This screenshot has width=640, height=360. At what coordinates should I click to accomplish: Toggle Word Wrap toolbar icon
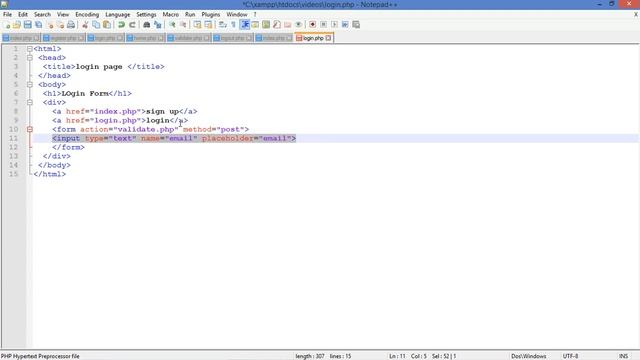pos(222,25)
